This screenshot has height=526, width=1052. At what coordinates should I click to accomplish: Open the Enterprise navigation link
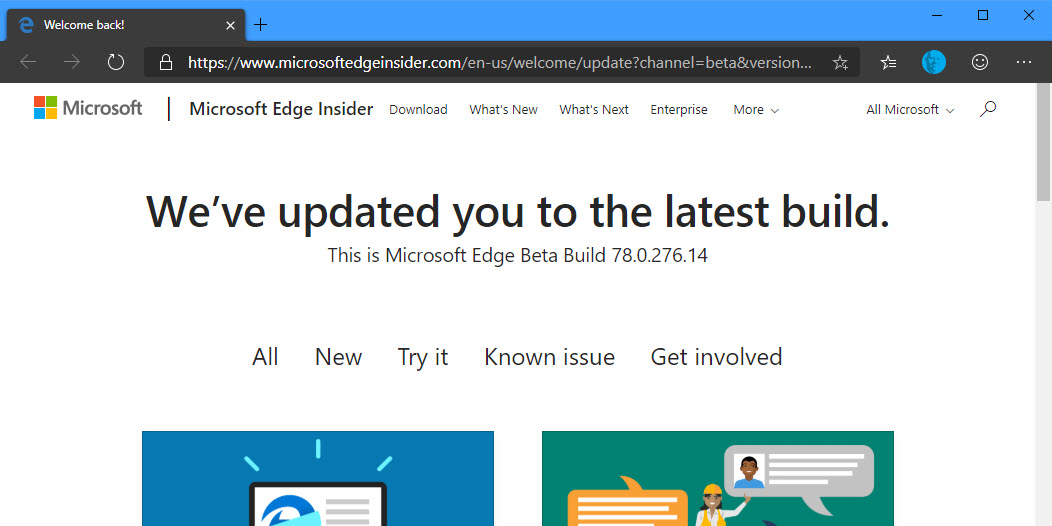click(x=678, y=109)
